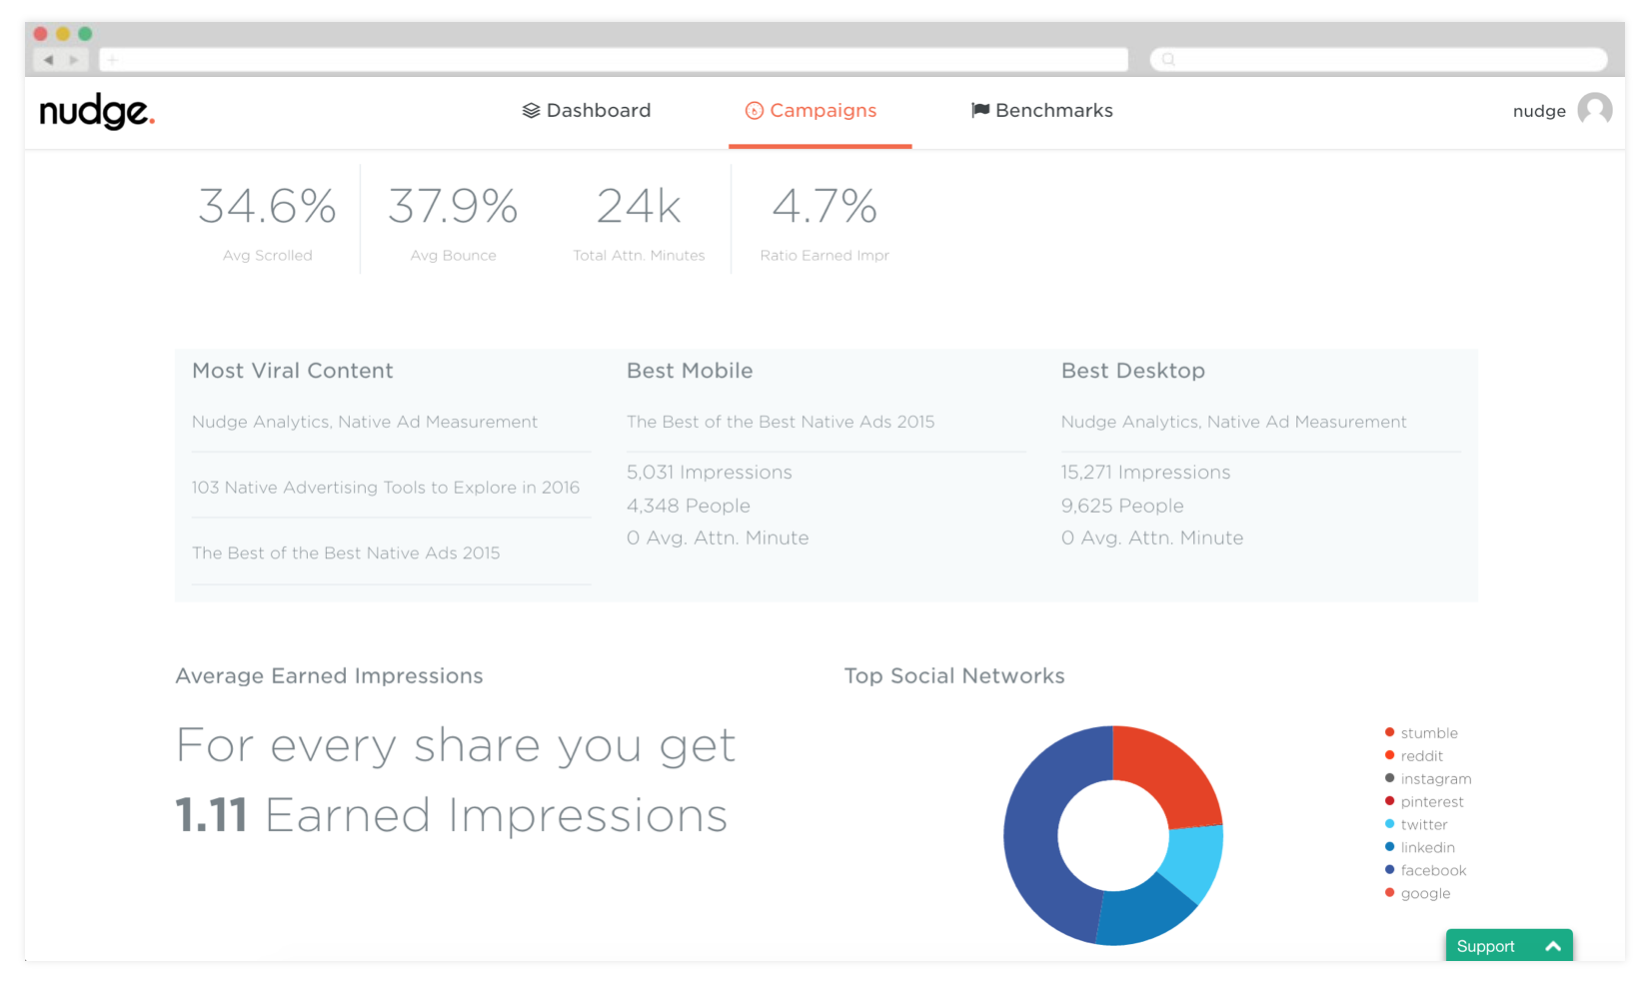Open 'The Best of the Best Native Ads 2015'

(x=346, y=552)
